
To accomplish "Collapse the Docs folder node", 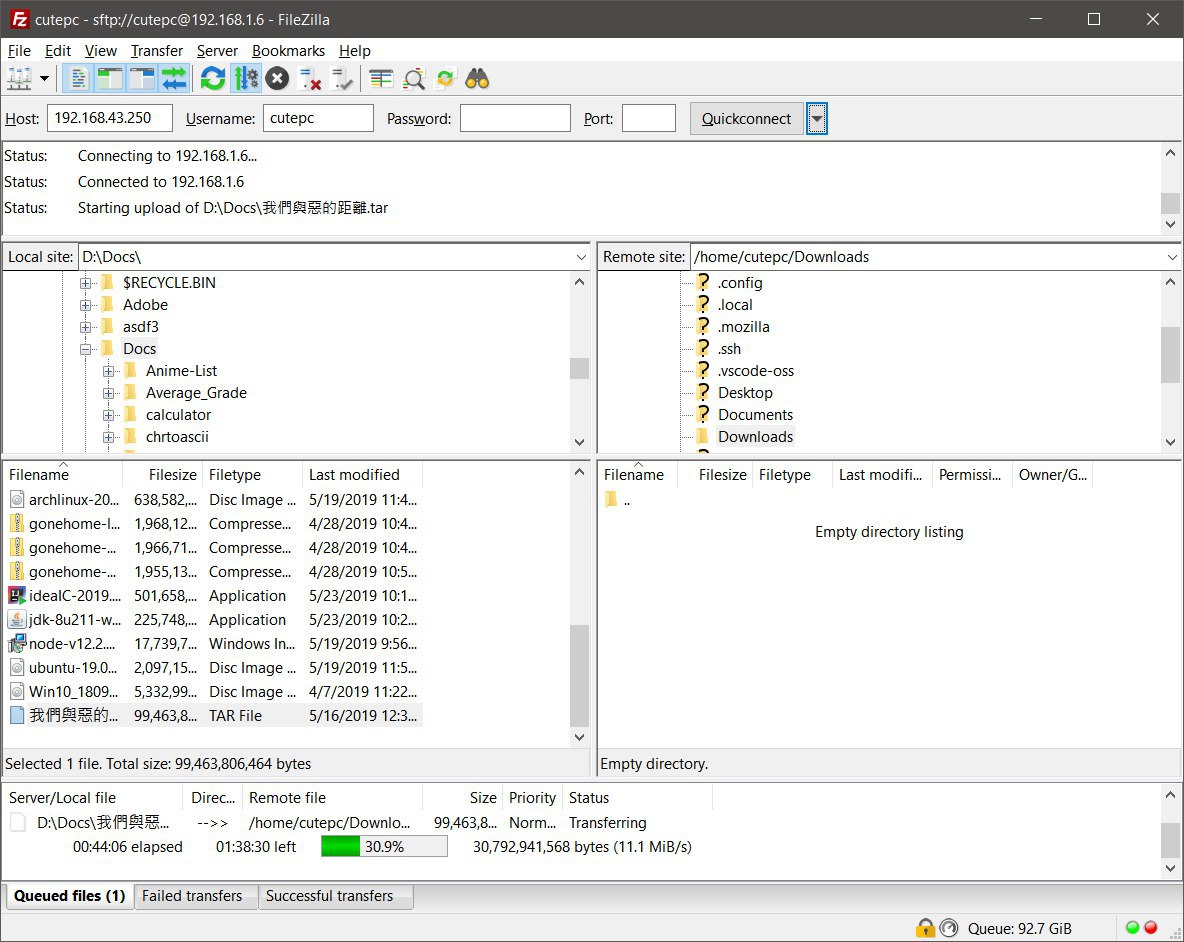I will point(85,349).
